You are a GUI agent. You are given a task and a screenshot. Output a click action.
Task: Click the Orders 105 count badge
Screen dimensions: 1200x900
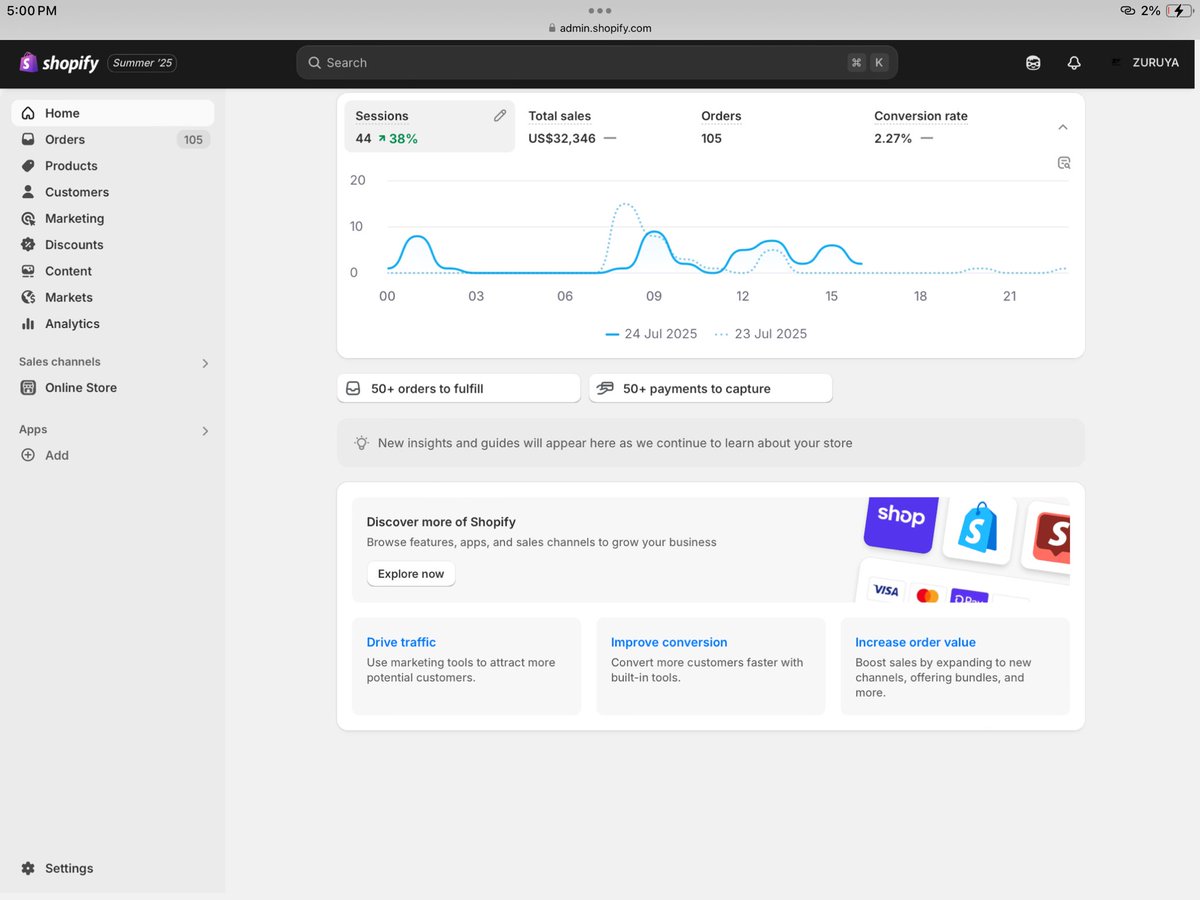(193, 140)
